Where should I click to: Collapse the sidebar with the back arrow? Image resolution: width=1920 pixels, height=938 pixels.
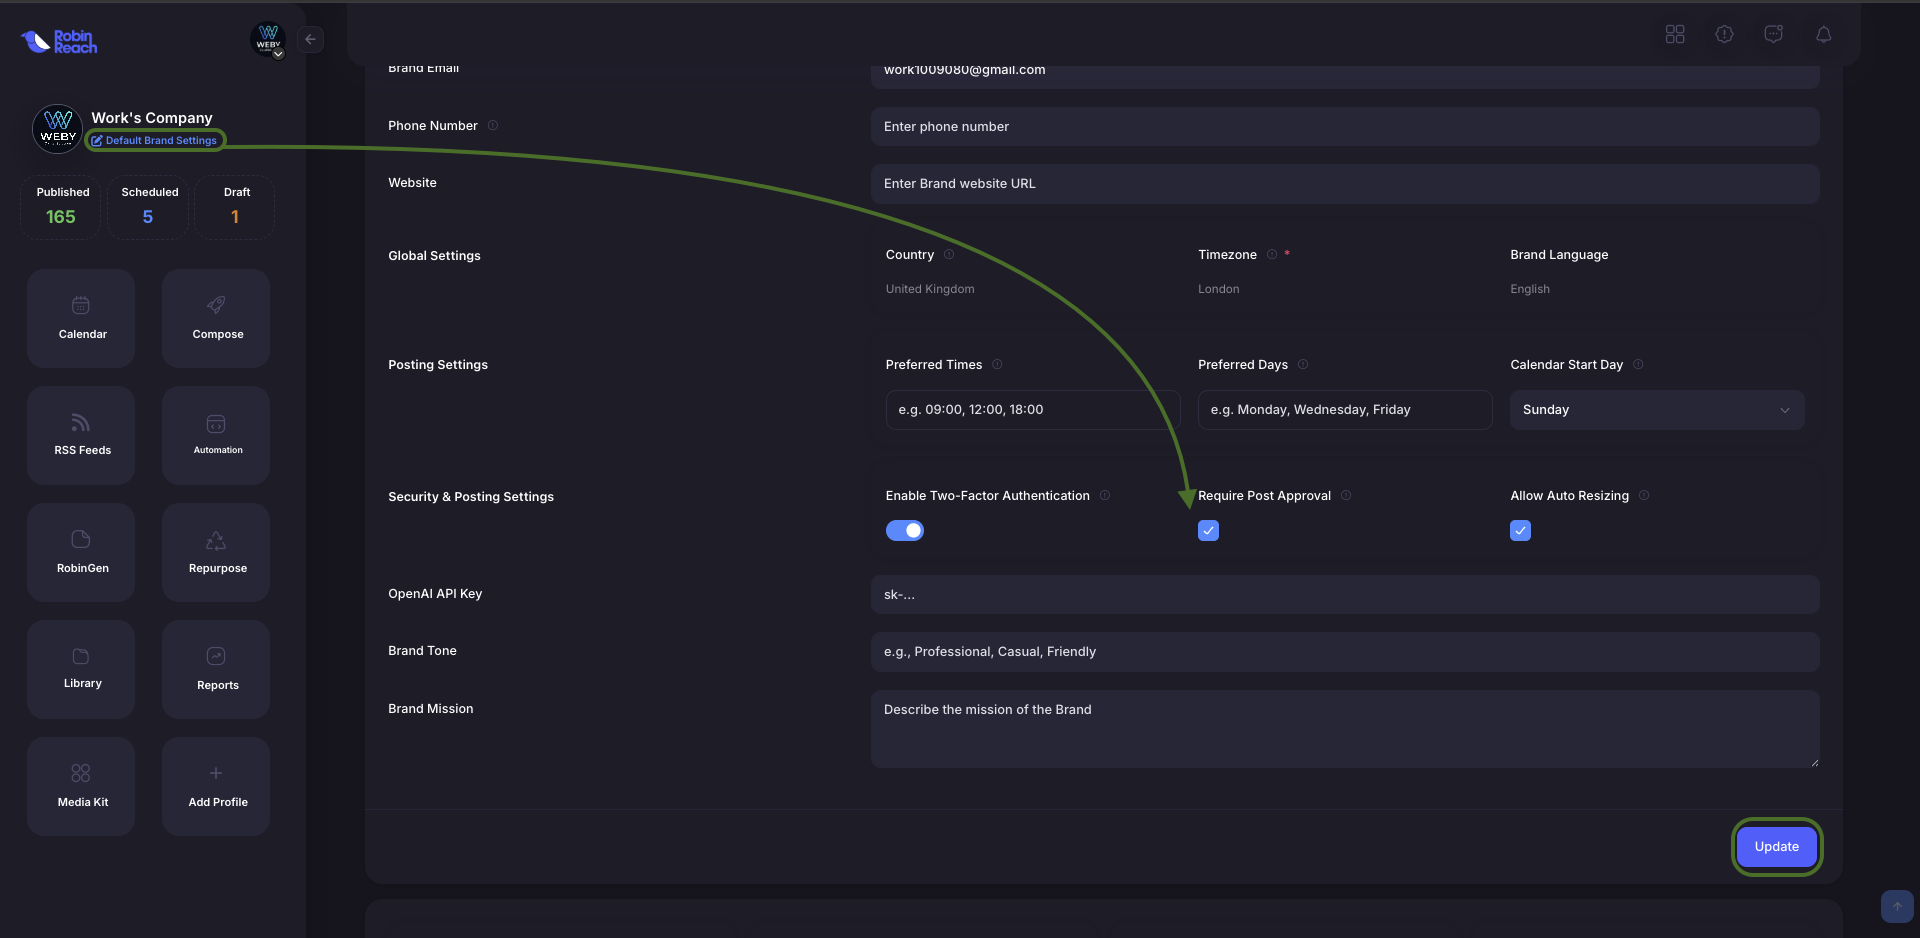coord(311,39)
